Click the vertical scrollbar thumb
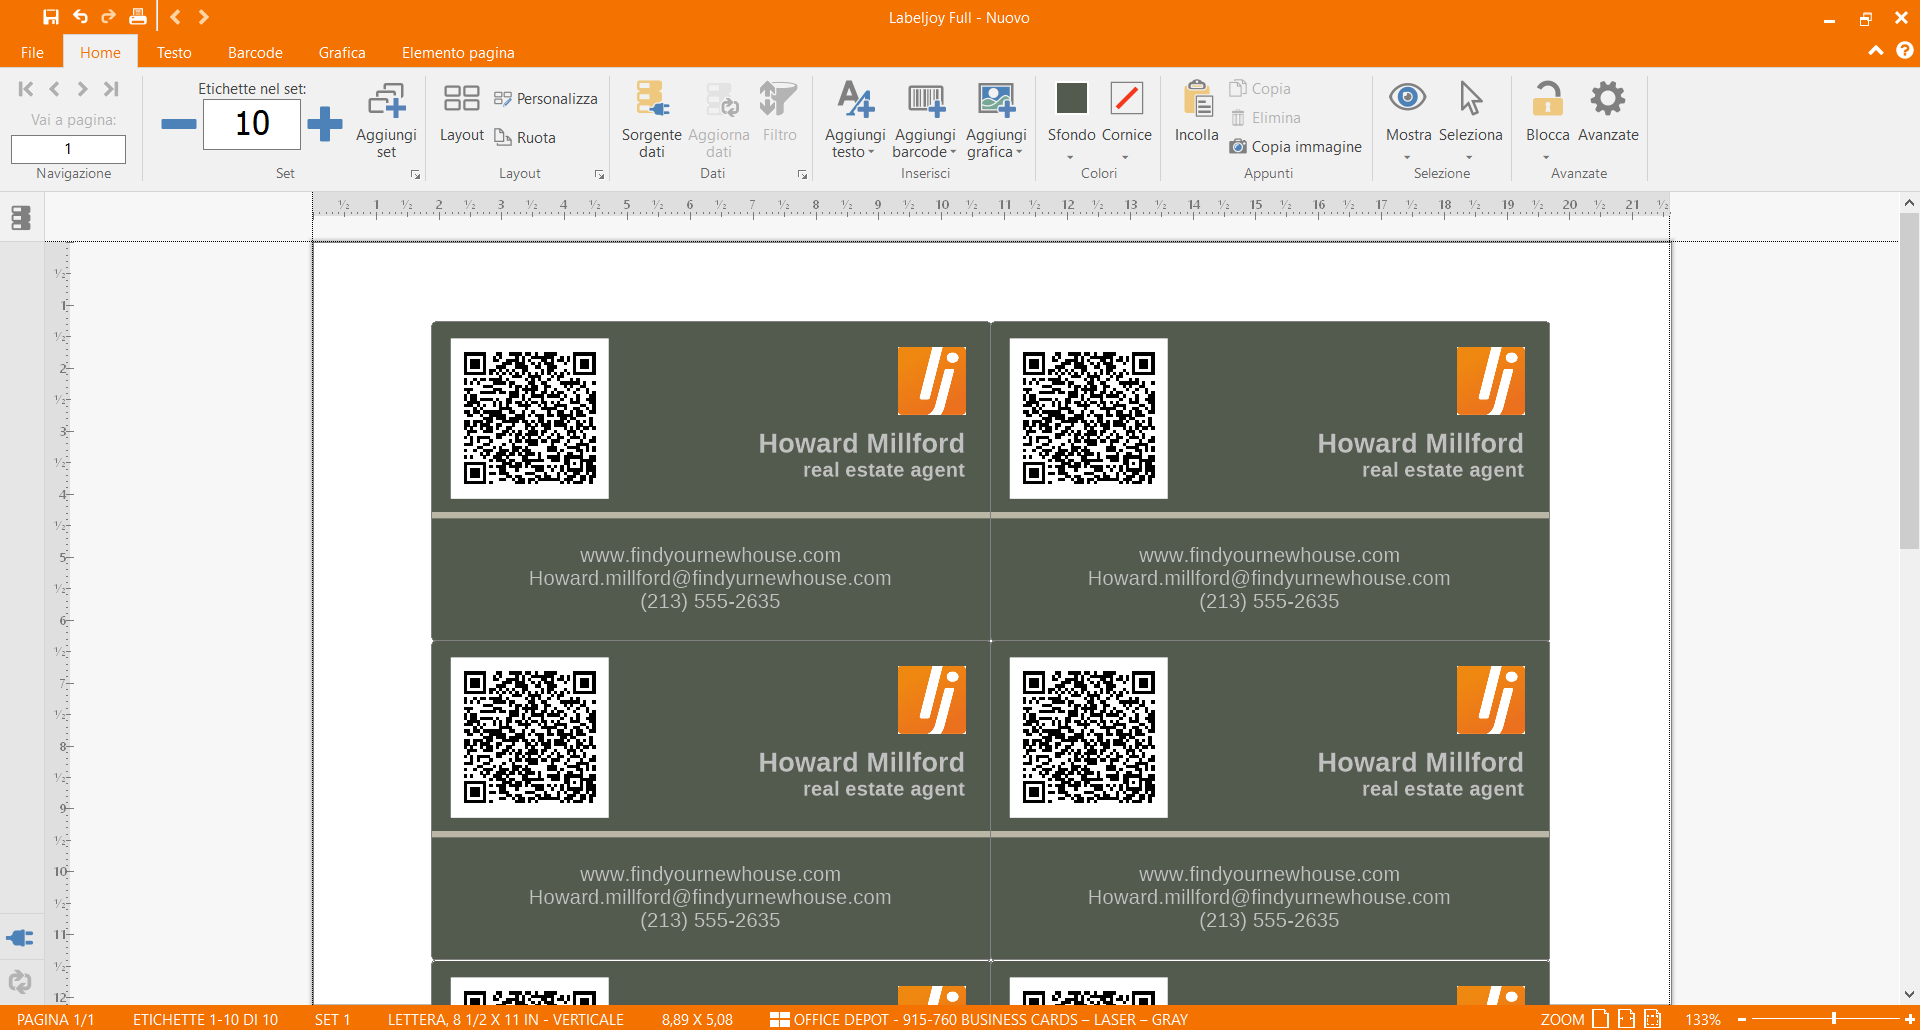Image resolution: width=1920 pixels, height=1030 pixels. (x=1909, y=380)
